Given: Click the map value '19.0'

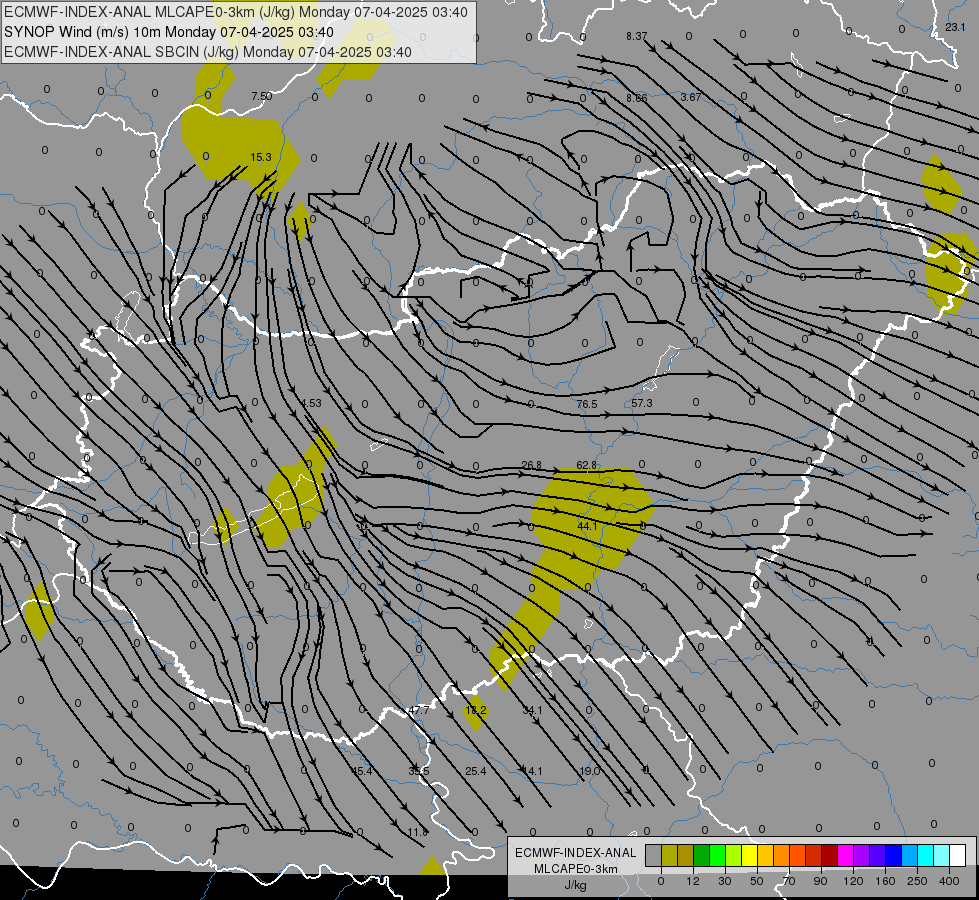Looking at the screenshot, I should tap(590, 771).
